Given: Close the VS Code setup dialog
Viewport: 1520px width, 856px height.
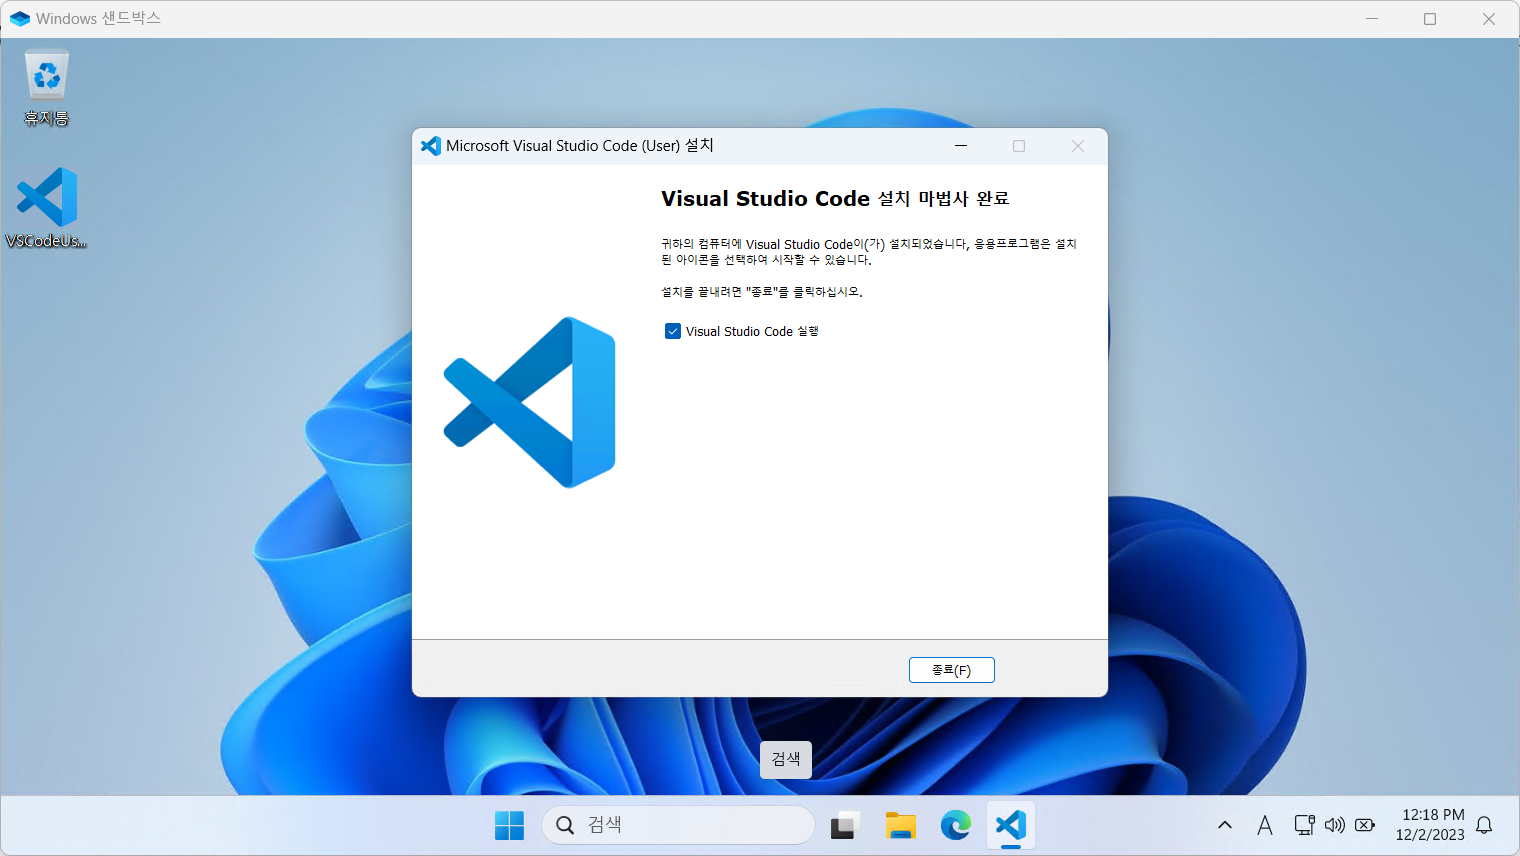Looking at the screenshot, I should point(1078,146).
